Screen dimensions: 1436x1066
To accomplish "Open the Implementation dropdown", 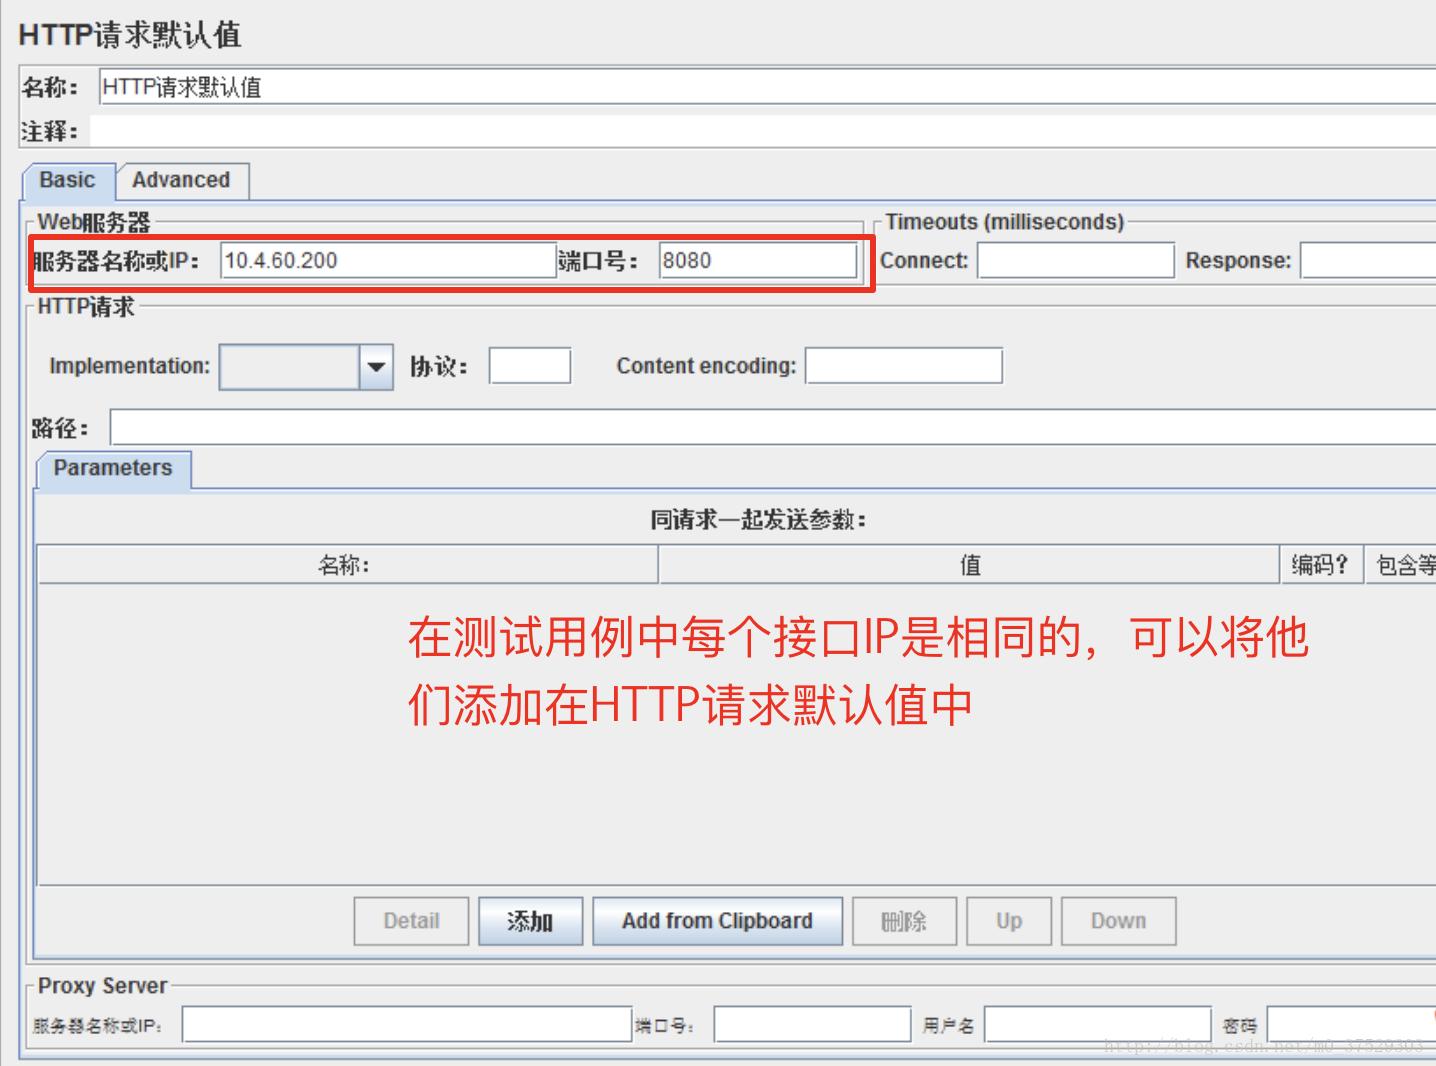I will point(375,366).
